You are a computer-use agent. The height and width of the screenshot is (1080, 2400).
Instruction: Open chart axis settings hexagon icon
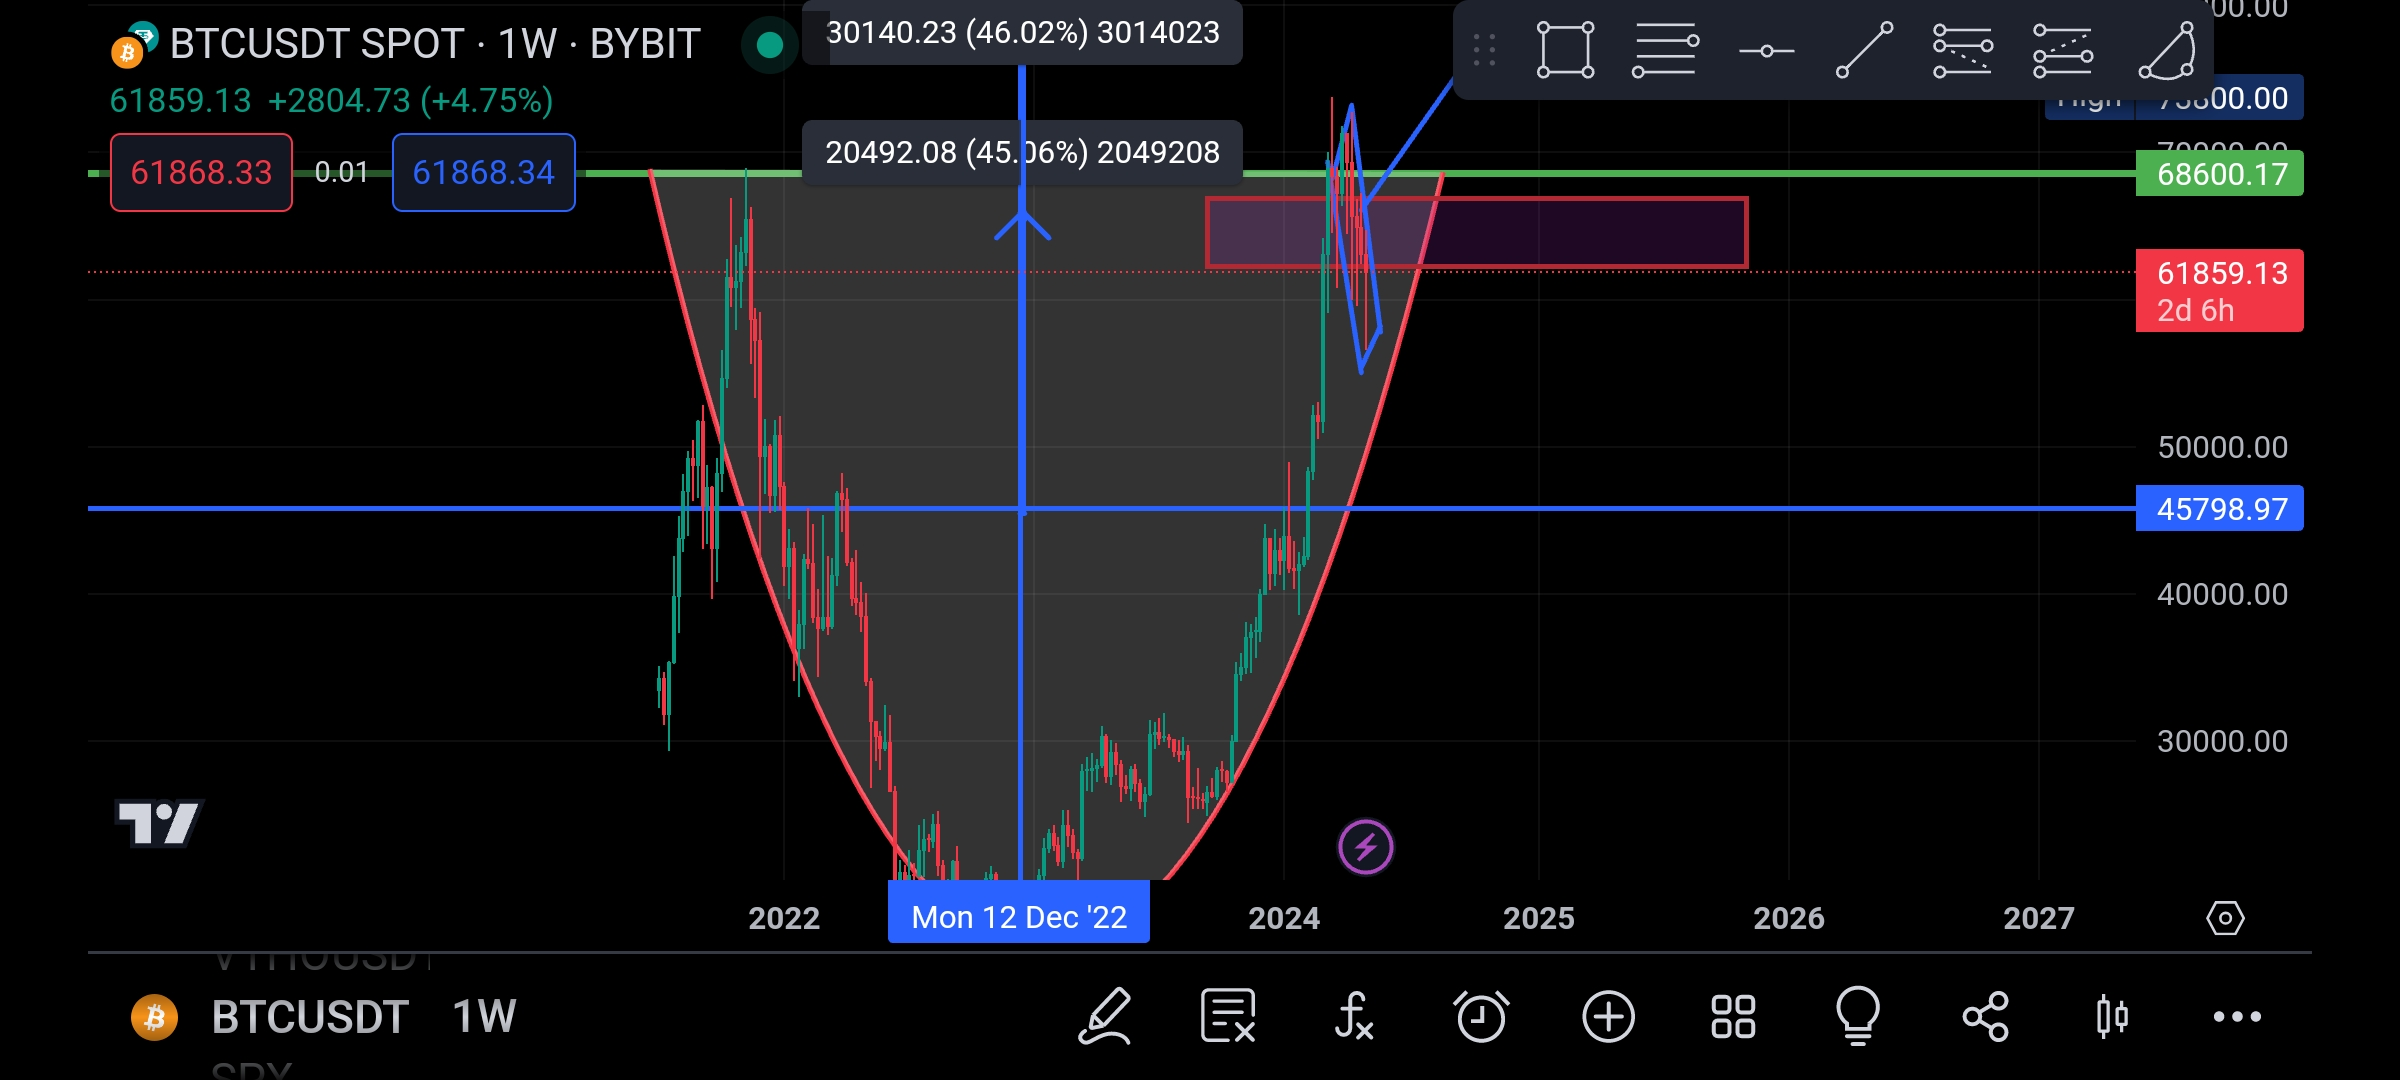[x=2225, y=918]
